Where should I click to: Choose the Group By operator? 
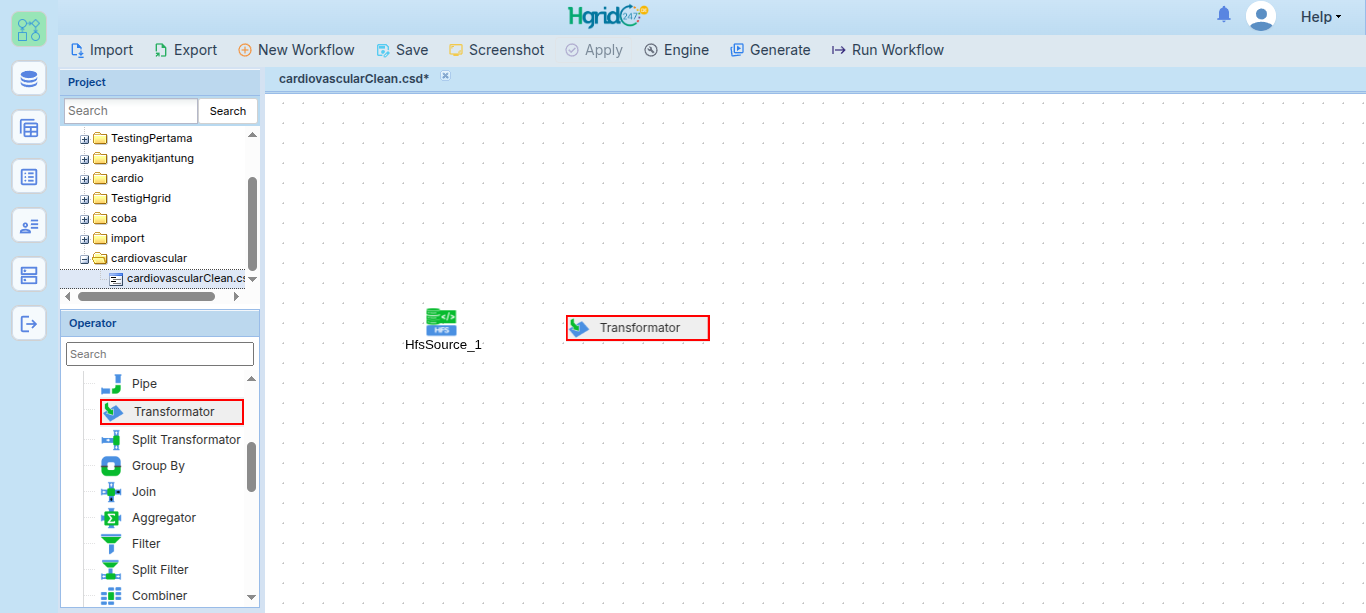point(158,466)
